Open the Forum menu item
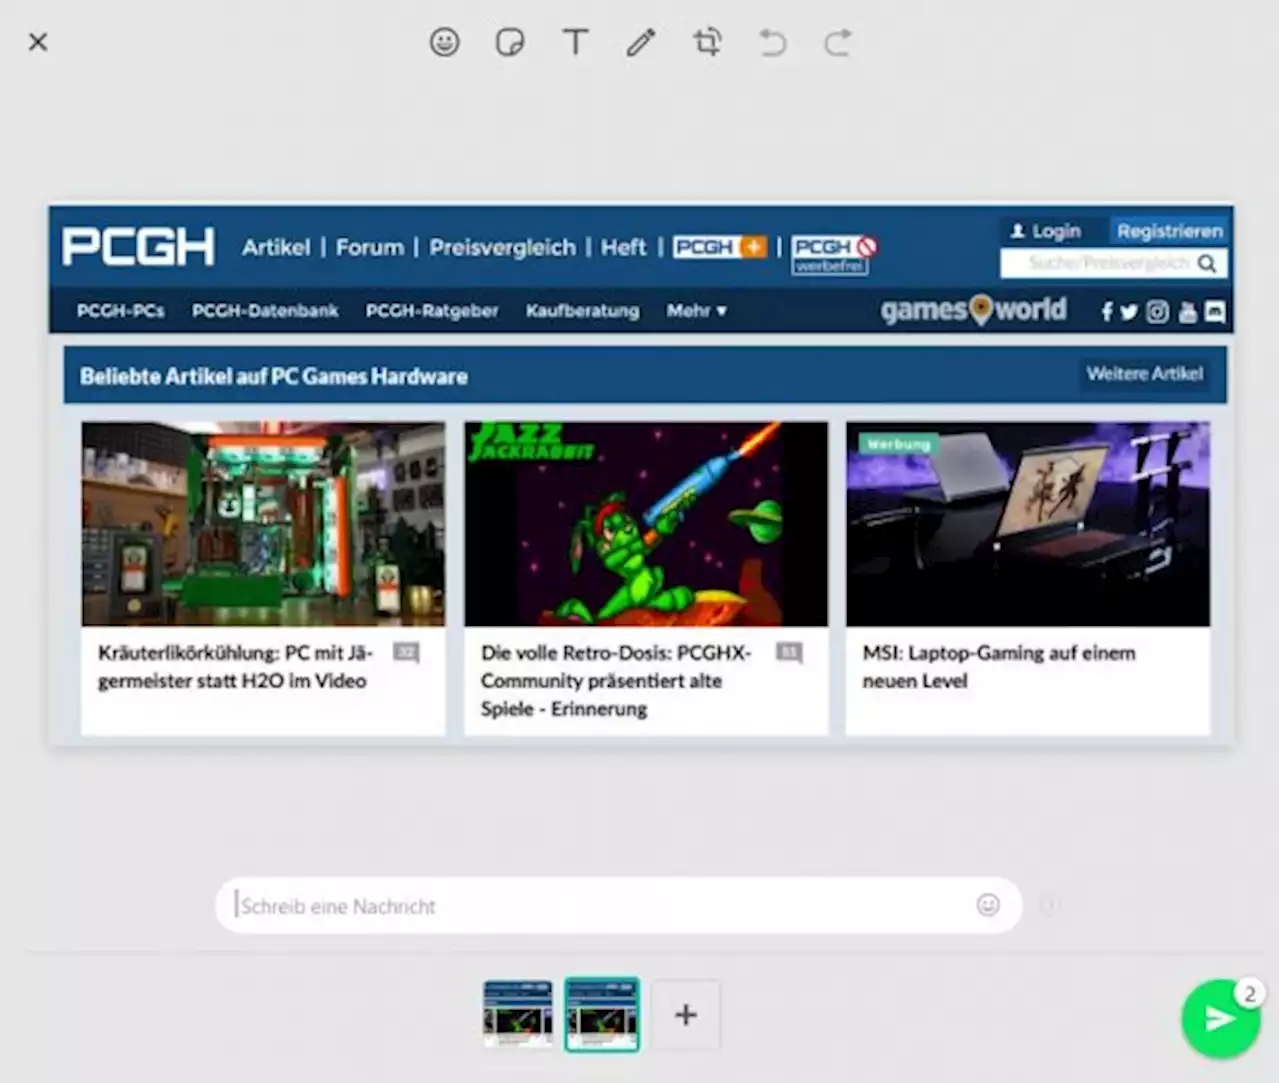Viewport: 1280px width, 1083px height. pos(370,247)
